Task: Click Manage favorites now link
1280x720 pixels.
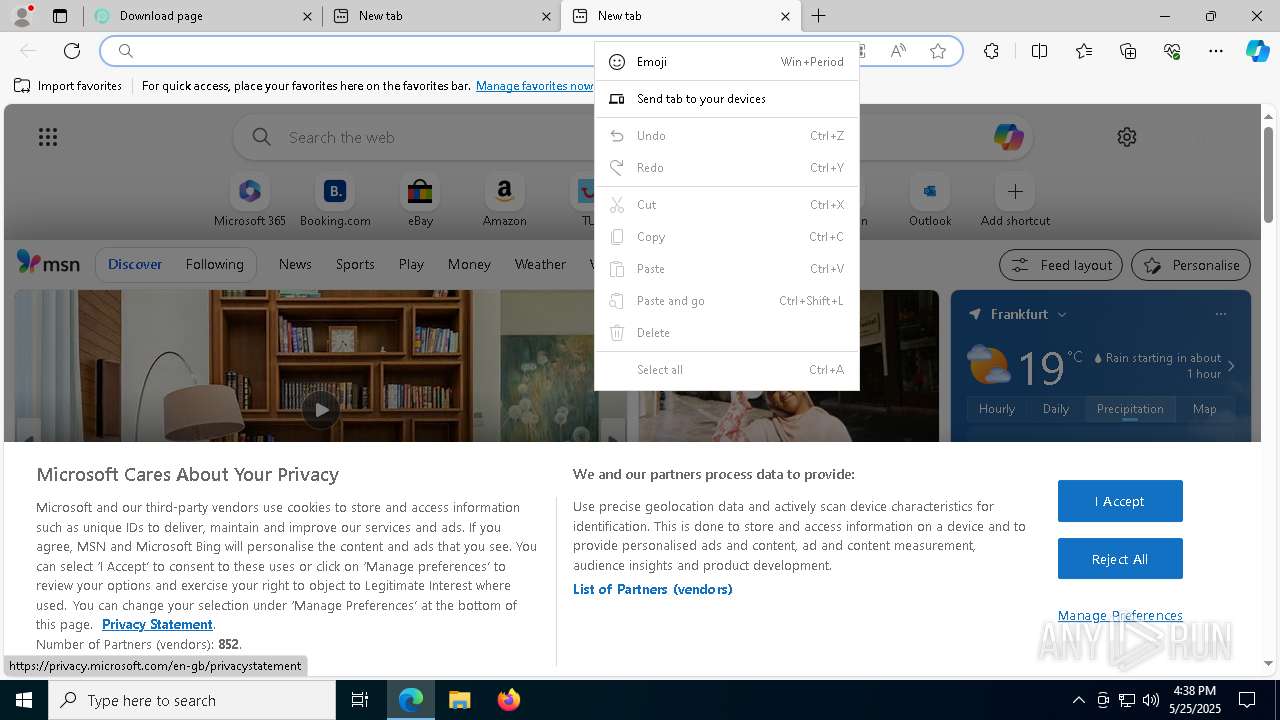Action: tap(535, 86)
